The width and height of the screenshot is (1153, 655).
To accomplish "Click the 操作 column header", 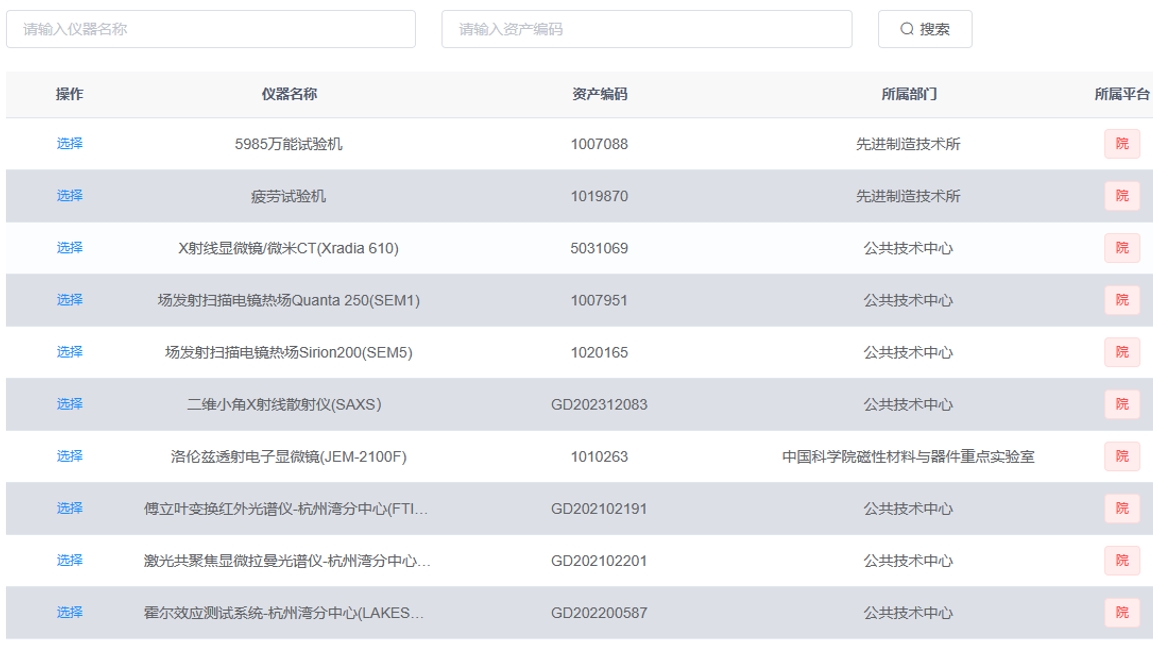I will pyautogui.click(x=69, y=94).
